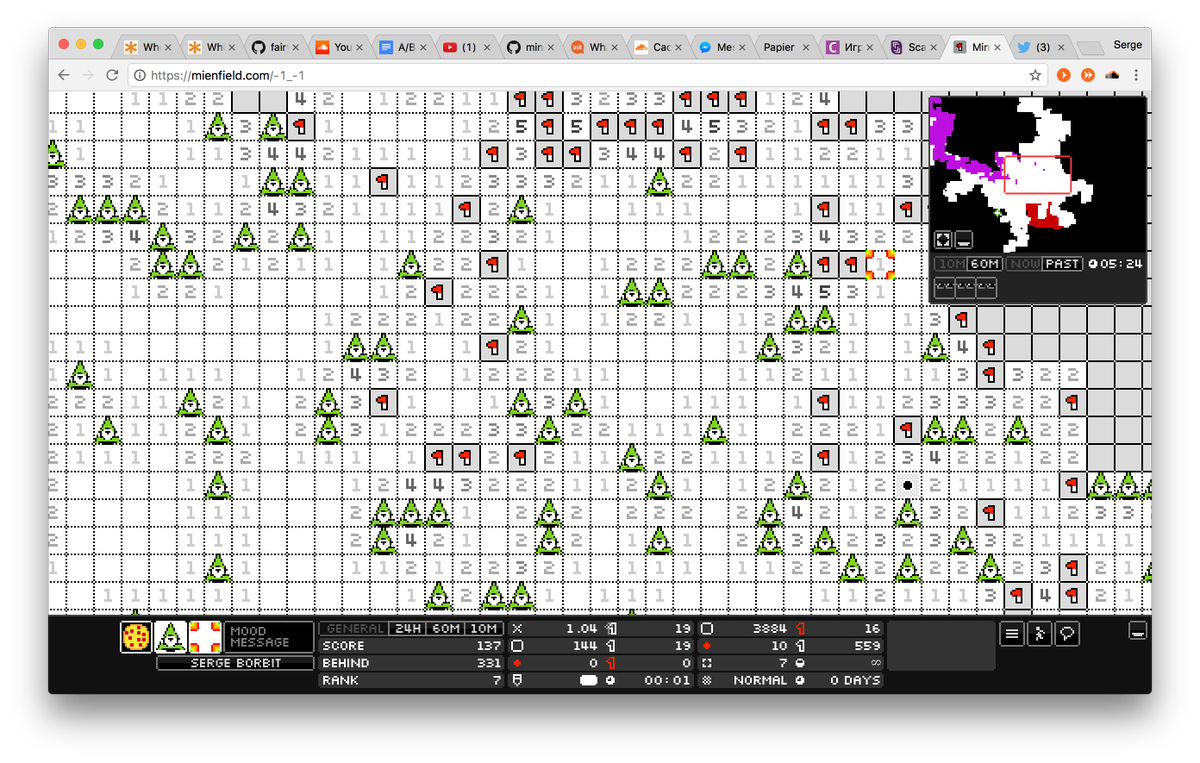Click the running figure icon
Viewport: 1200px width, 763px height.
[1040, 634]
